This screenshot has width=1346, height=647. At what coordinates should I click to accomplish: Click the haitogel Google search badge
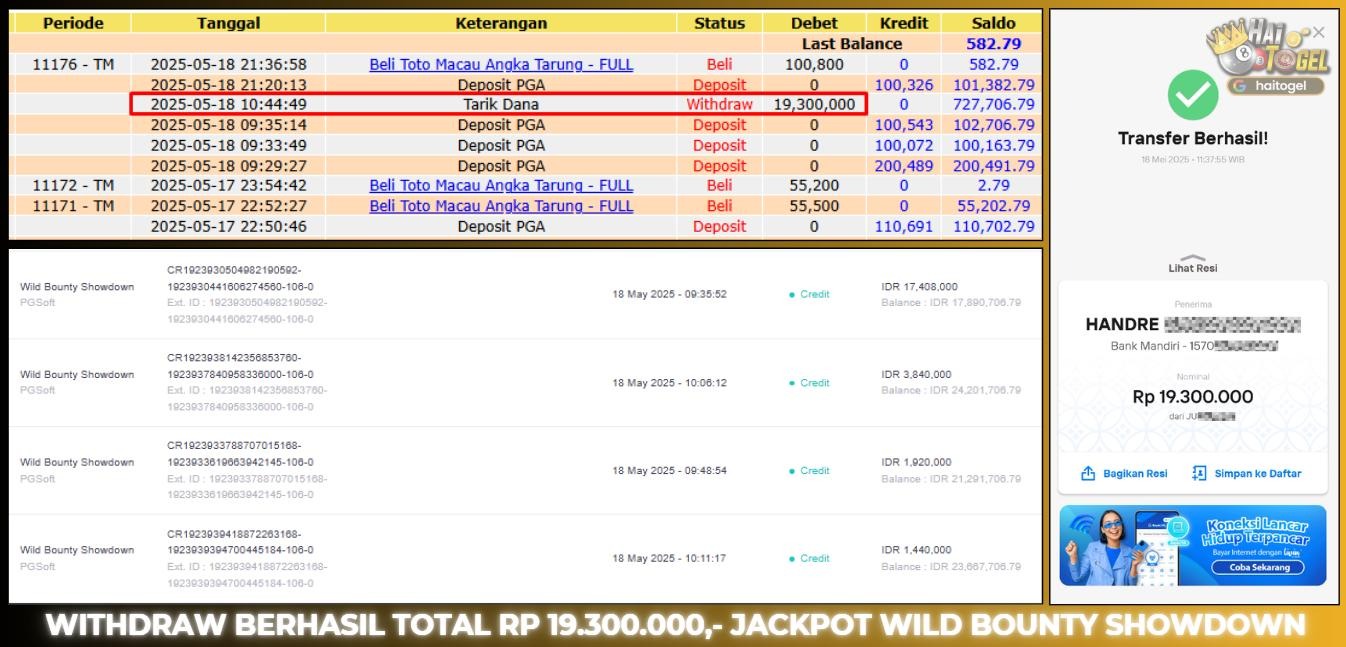tap(1275, 86)
